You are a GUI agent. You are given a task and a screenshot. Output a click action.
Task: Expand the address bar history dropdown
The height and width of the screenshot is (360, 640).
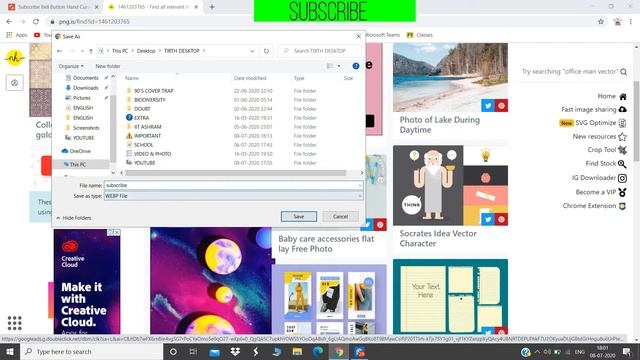click(252, 51)
